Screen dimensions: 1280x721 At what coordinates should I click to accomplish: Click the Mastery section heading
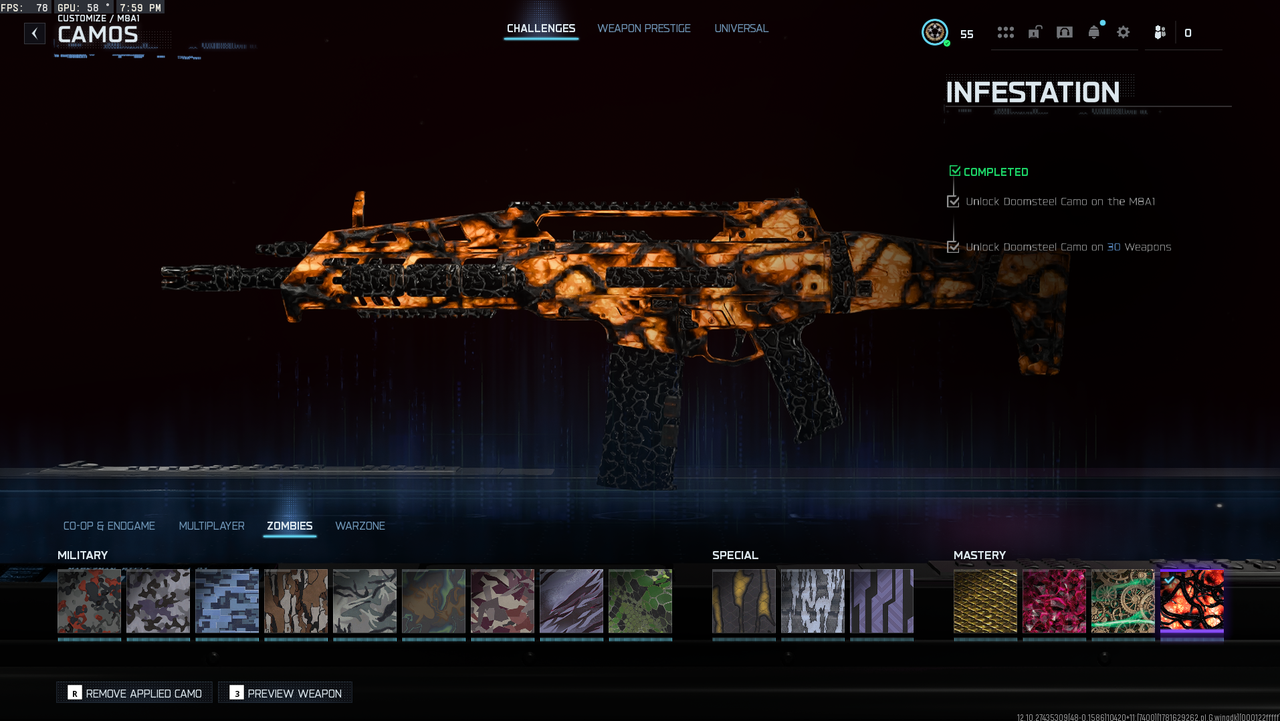pos(980,555)
